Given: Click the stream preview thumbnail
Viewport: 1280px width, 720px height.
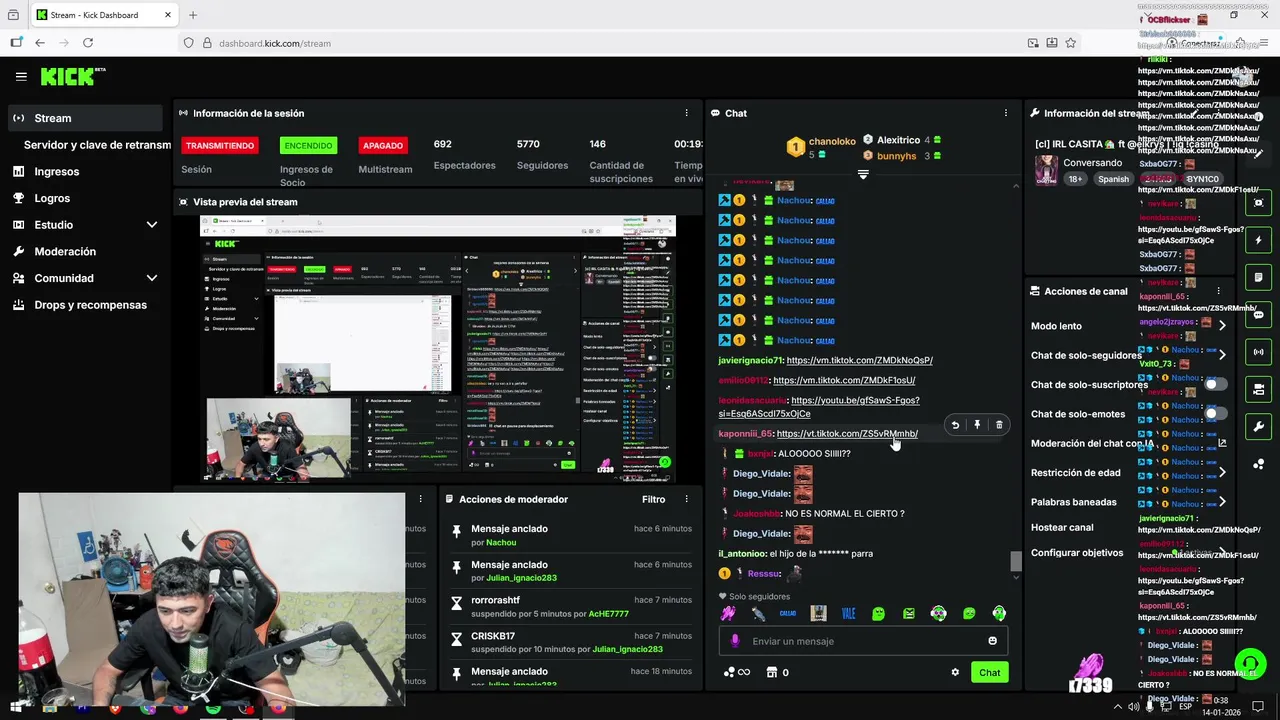Looking at the screenshot, I should click(x=437, y=348).
